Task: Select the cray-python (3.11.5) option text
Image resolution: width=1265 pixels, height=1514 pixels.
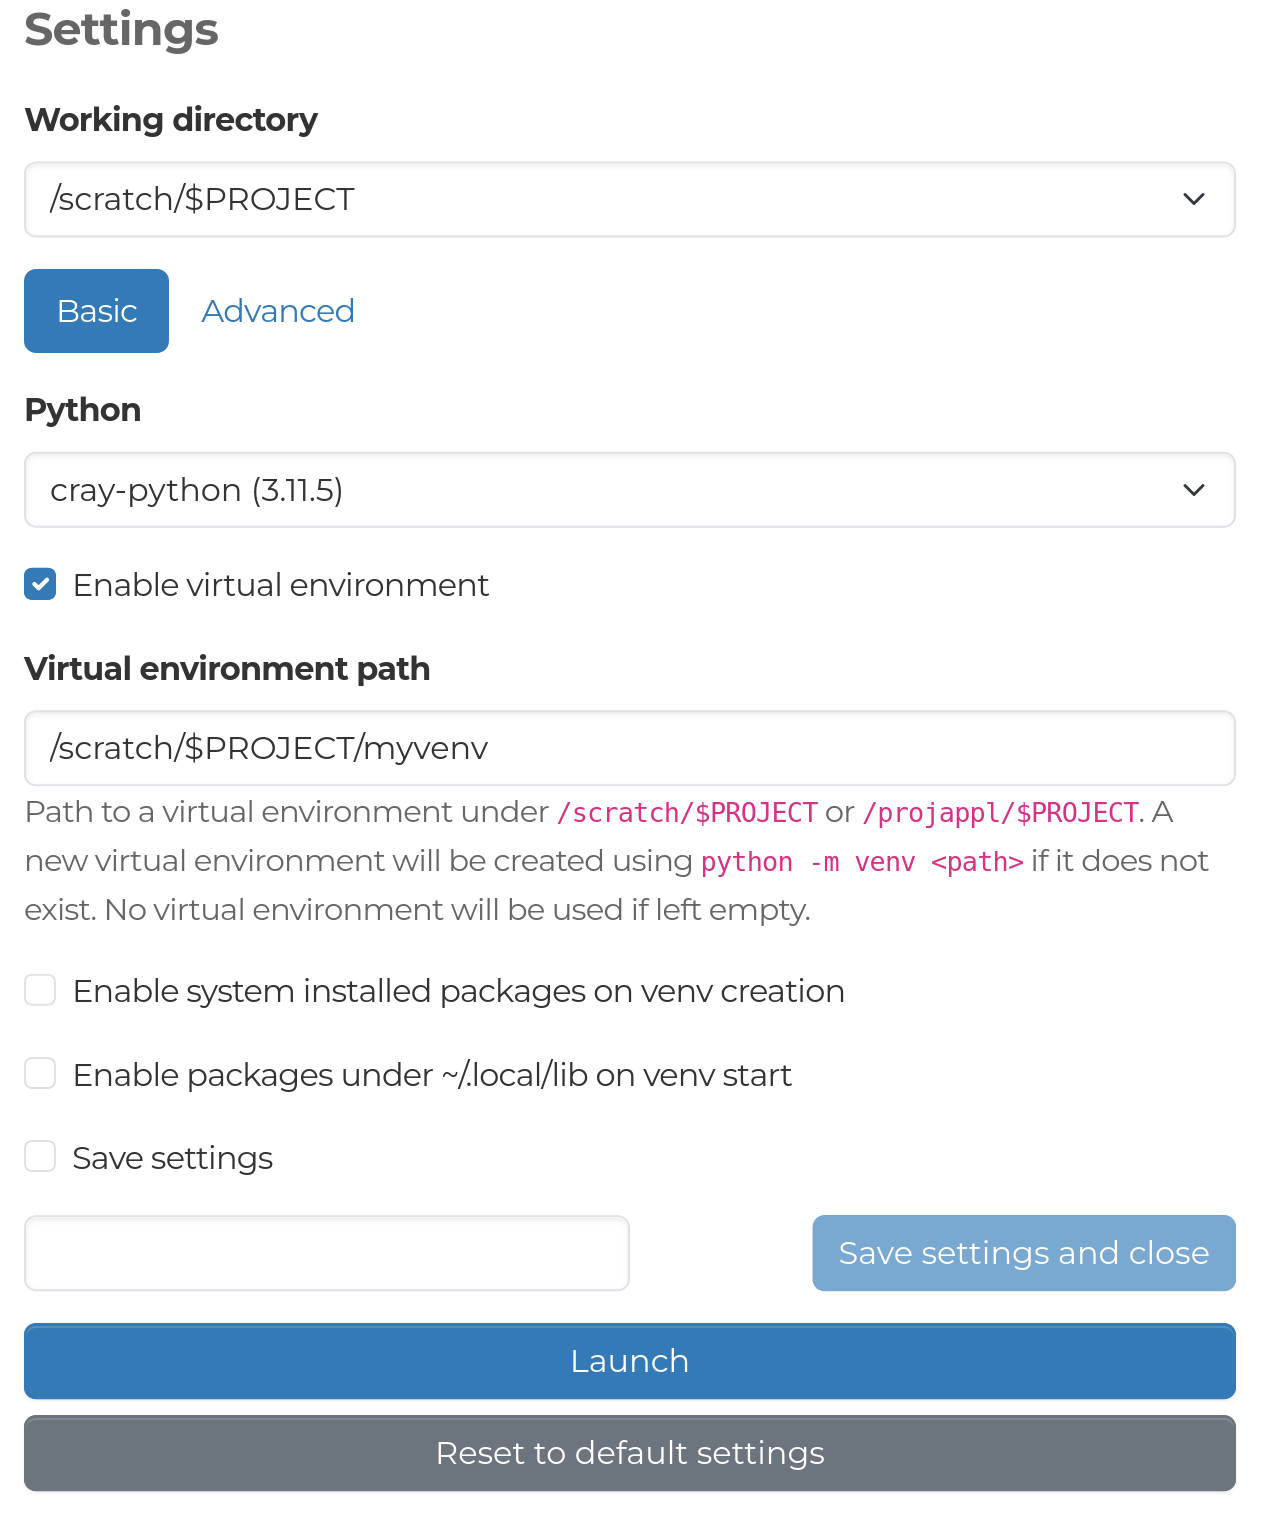Action: 197,489
